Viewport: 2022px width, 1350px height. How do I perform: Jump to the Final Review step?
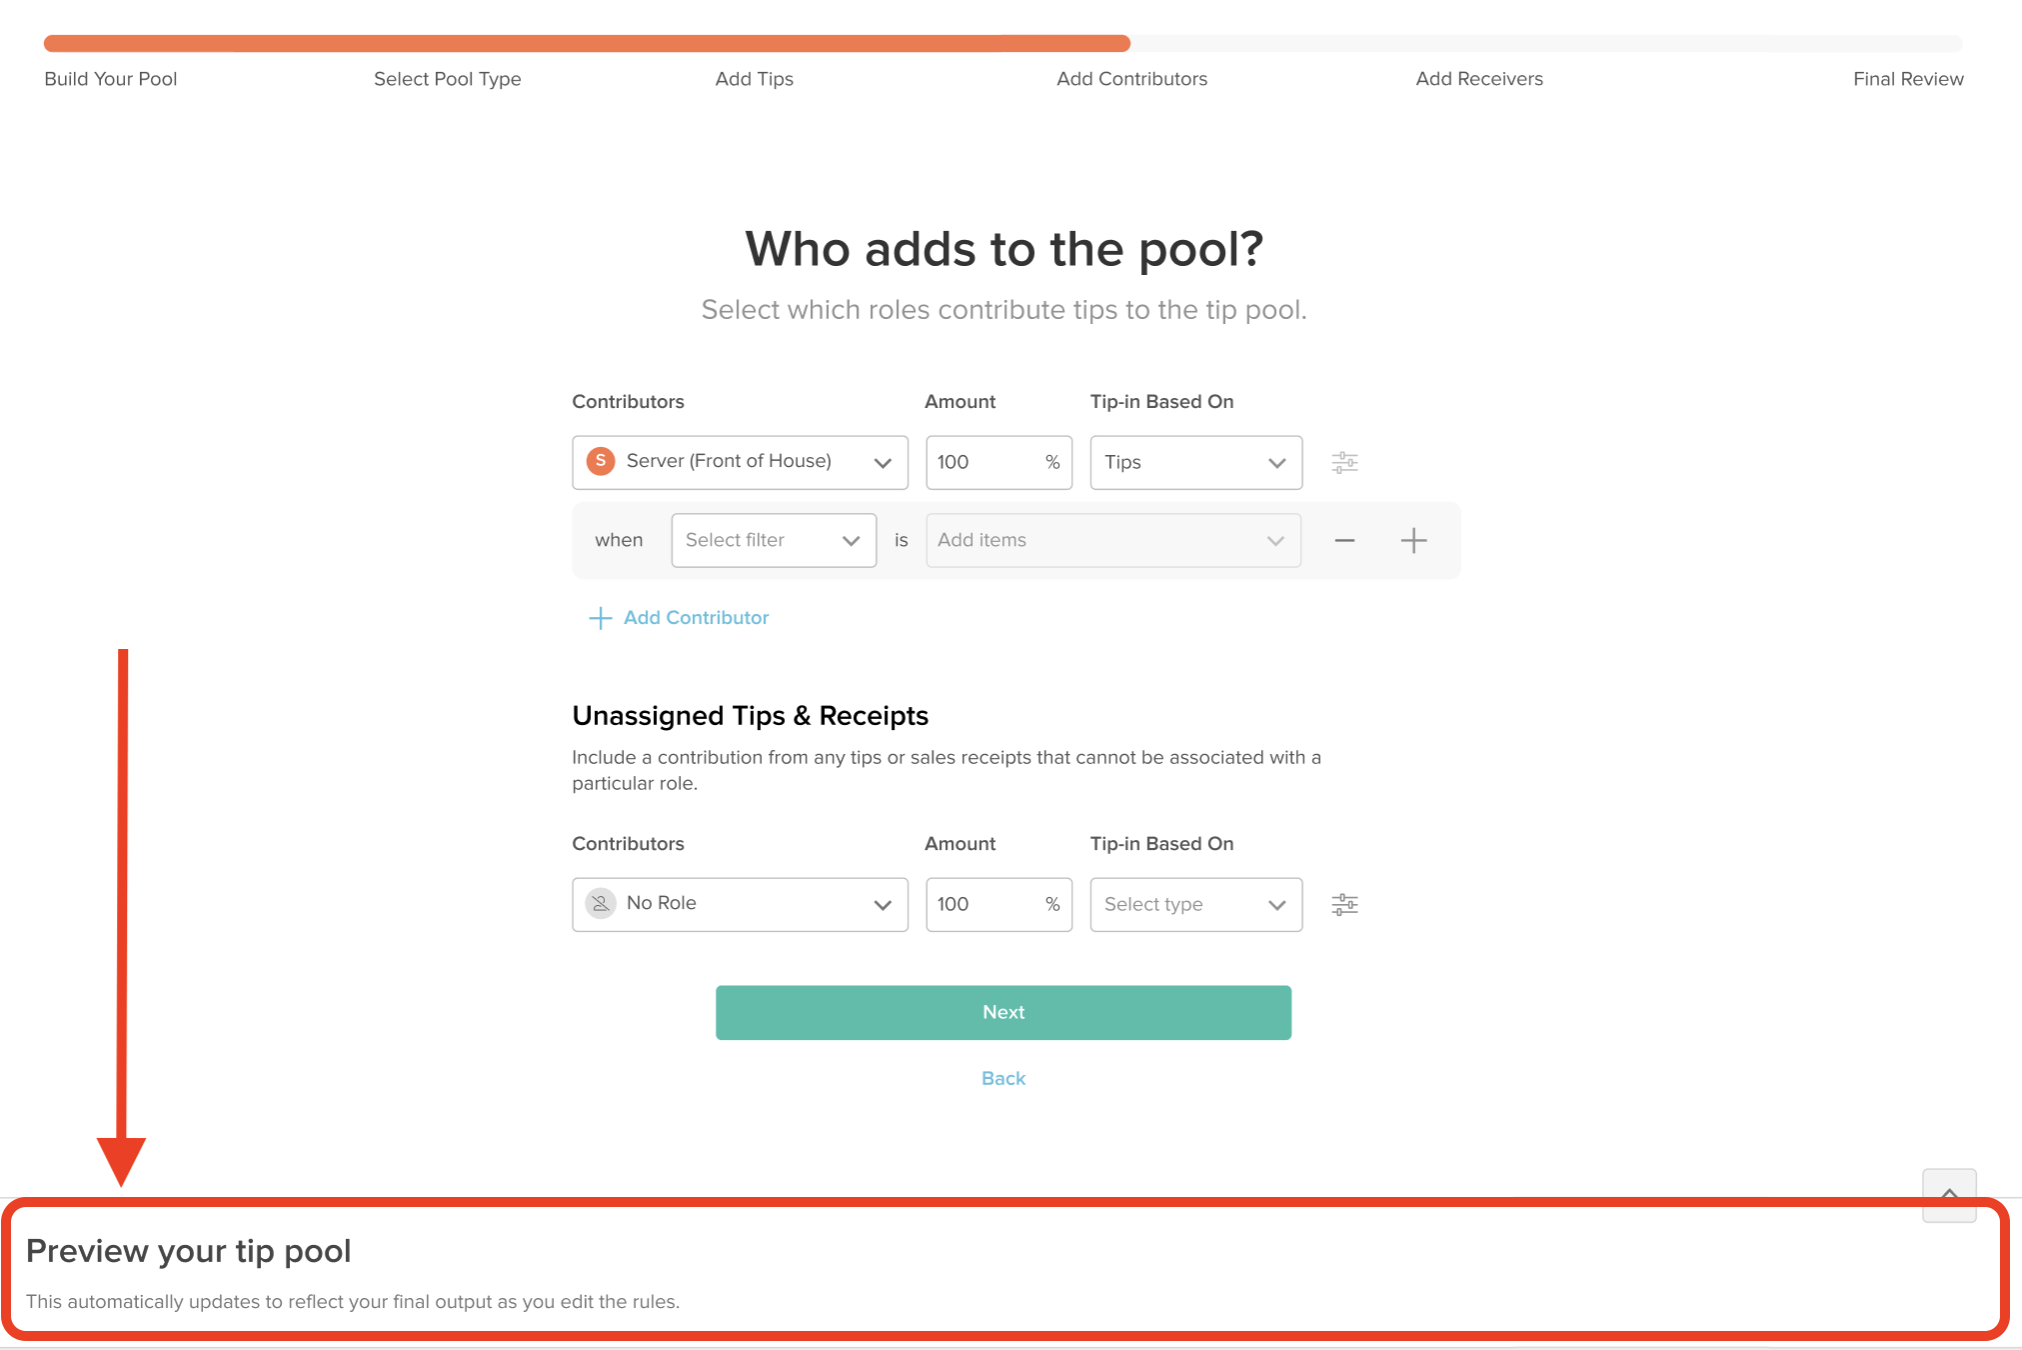point(1907,79)
